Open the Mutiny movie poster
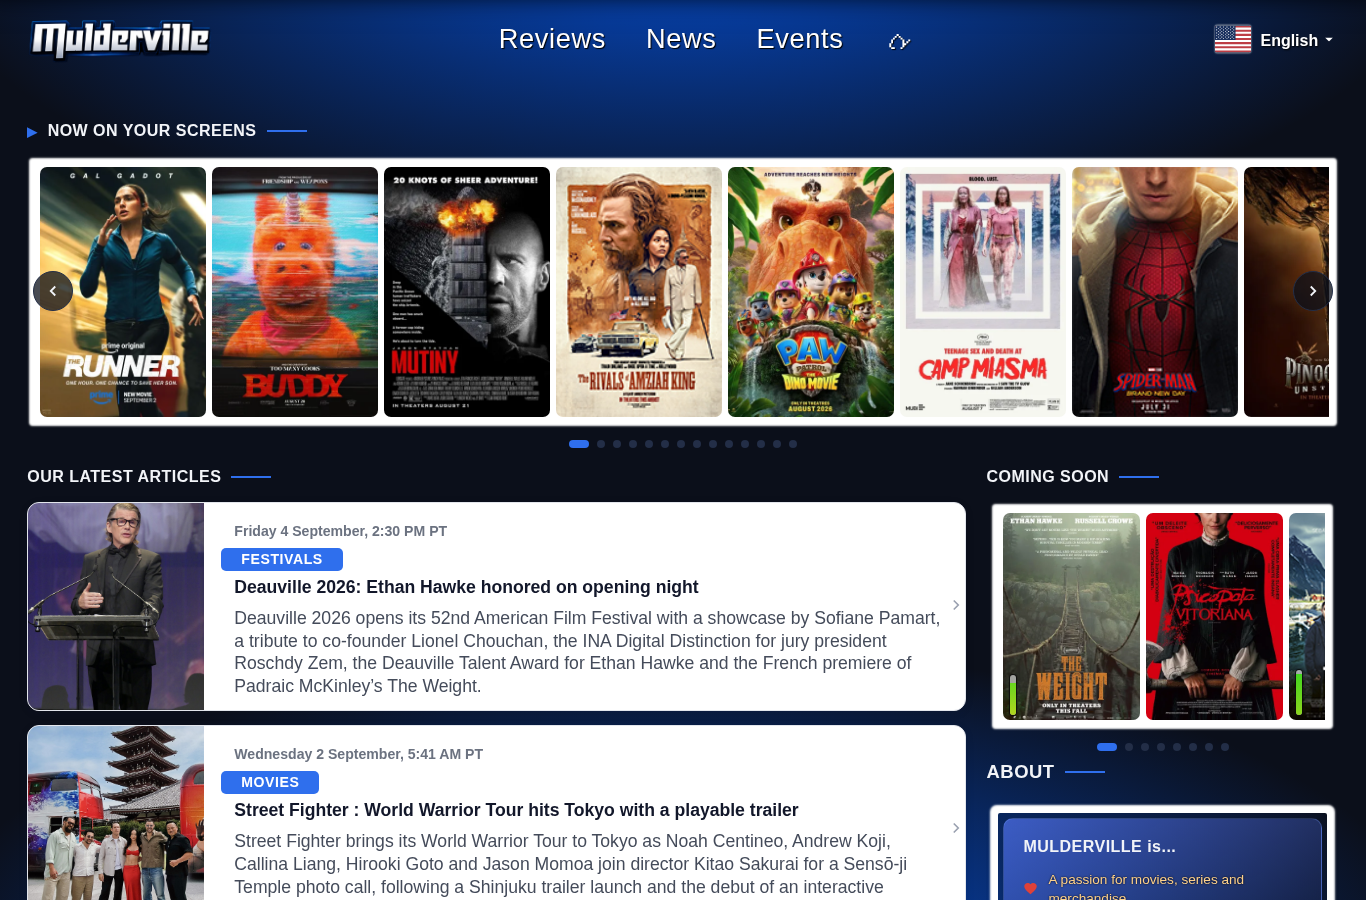This screenshot has height=900, width=1366. tap(467, 292)
